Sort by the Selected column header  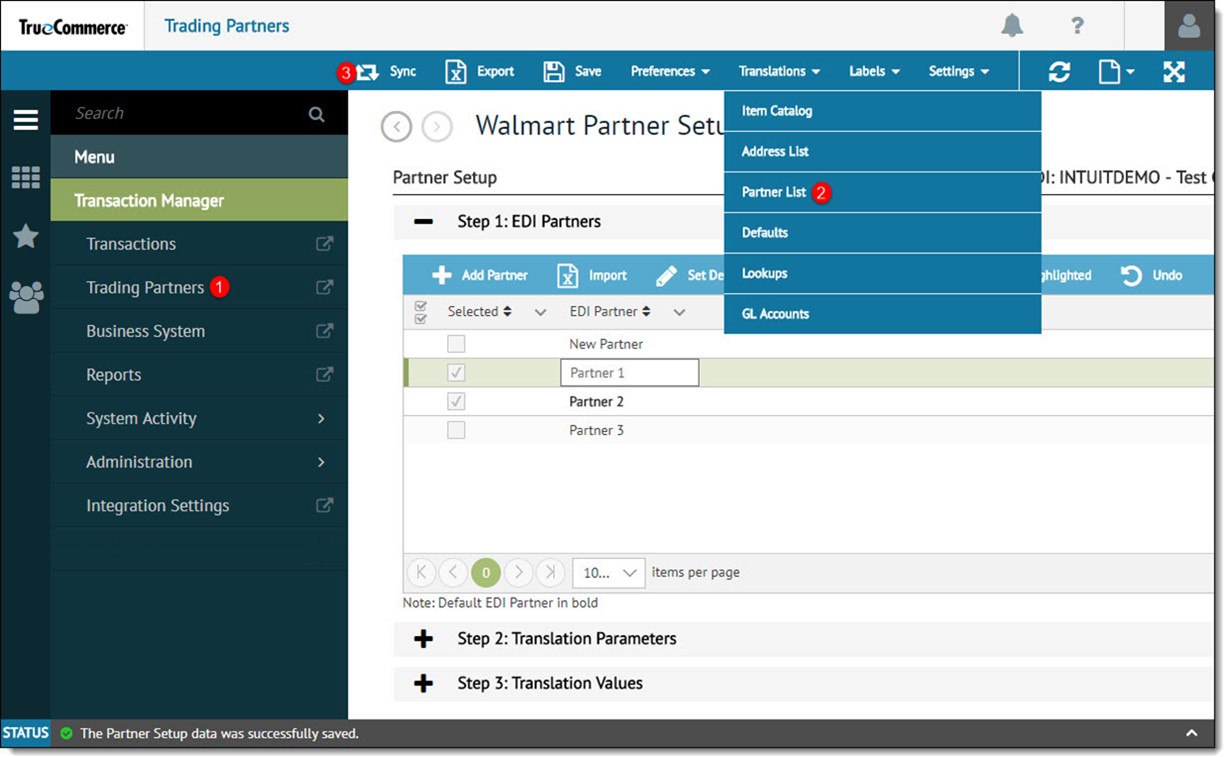coord(480,312)
